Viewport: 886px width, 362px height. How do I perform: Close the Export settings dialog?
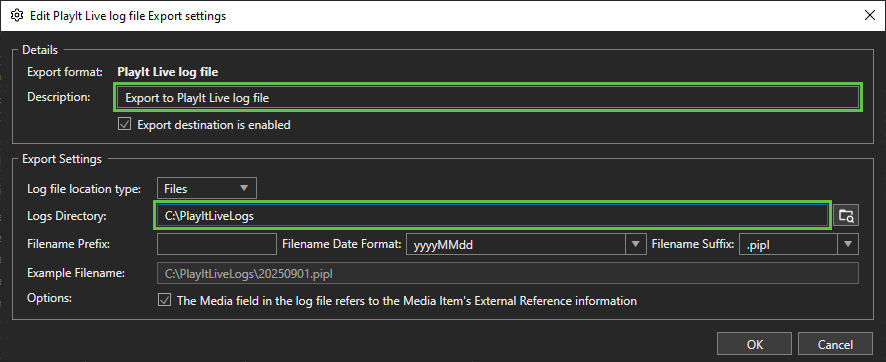coord(870,16)
